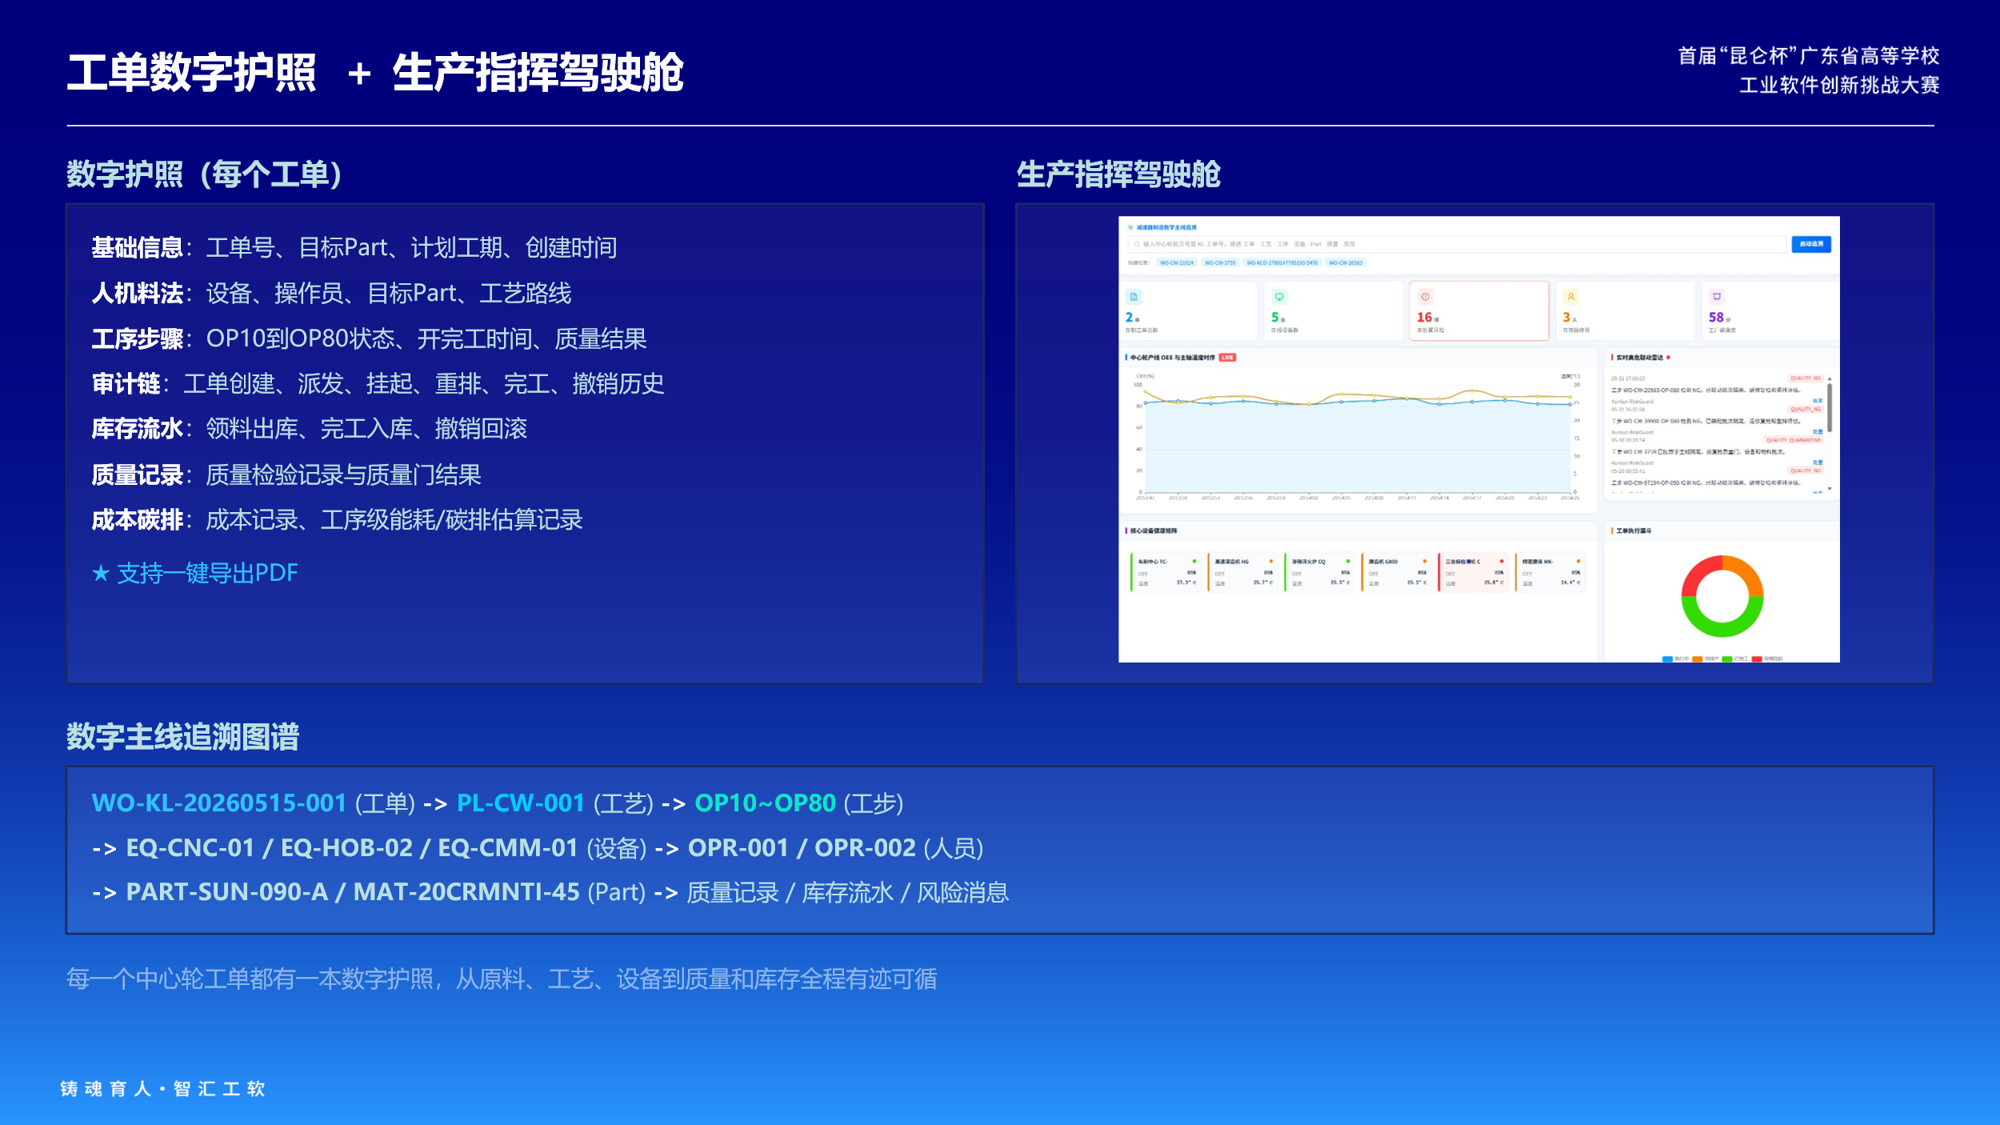2000x1125 pixels.
Task: Click the document icon in the '2' stat card
Action: (1133, 297)
